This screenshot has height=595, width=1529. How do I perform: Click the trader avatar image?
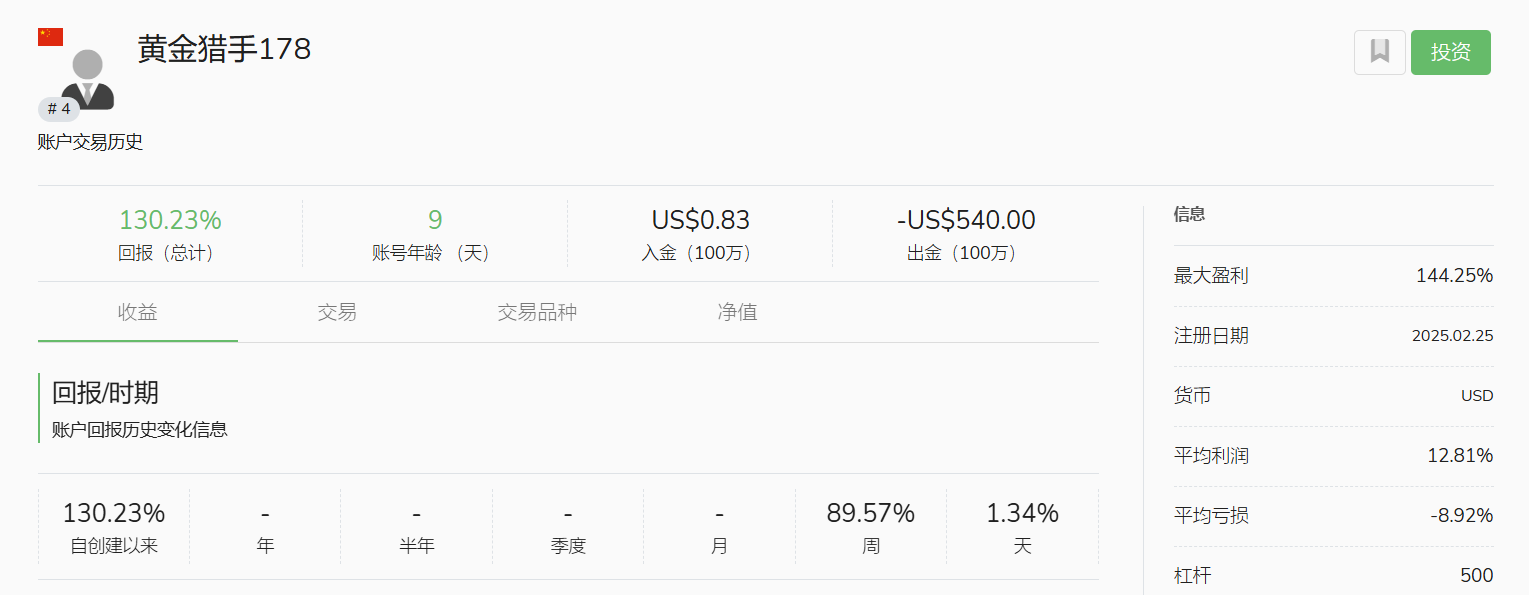coord(88,78)
